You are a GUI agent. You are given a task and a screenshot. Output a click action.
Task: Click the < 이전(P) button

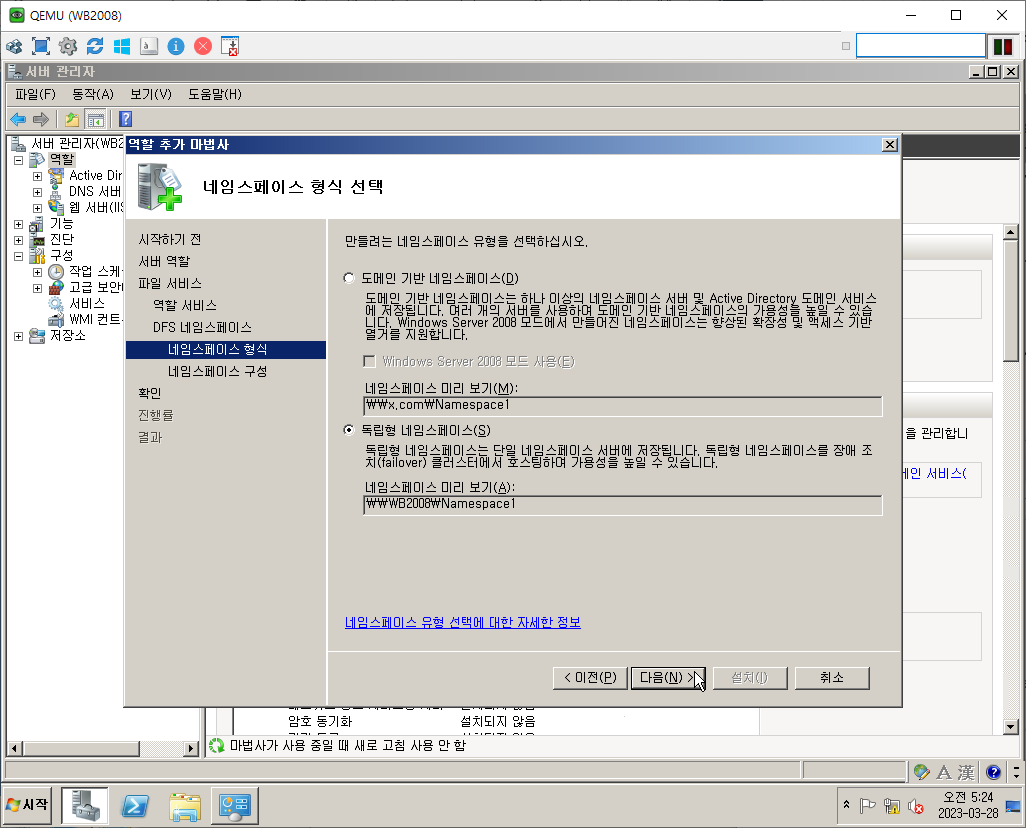click(590, 677)
